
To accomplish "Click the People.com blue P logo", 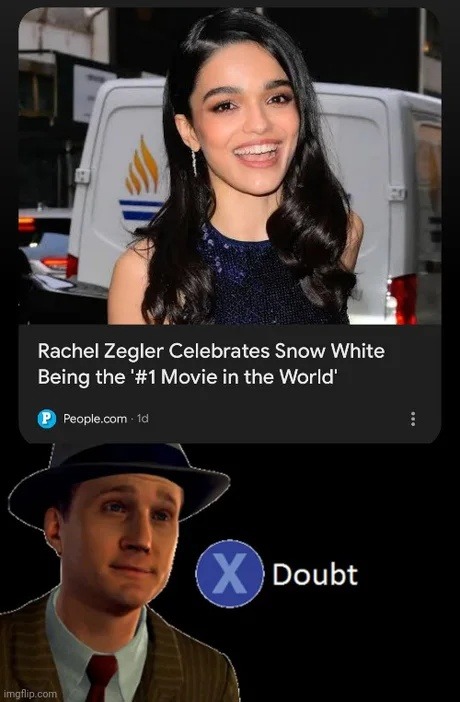I will [x=47, y=419].
